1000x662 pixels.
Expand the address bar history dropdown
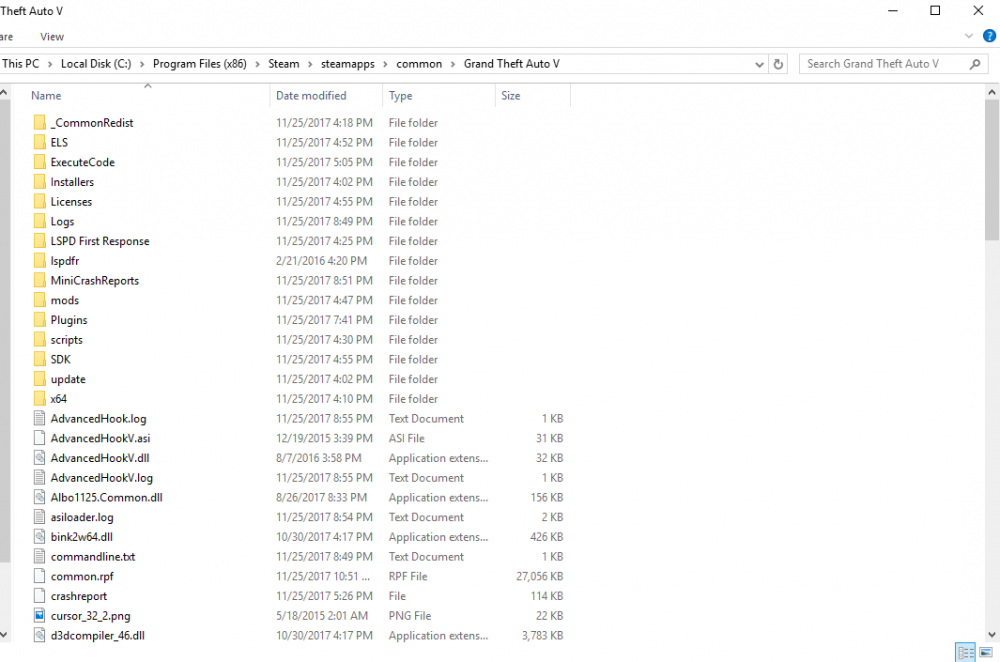(759, 64)
